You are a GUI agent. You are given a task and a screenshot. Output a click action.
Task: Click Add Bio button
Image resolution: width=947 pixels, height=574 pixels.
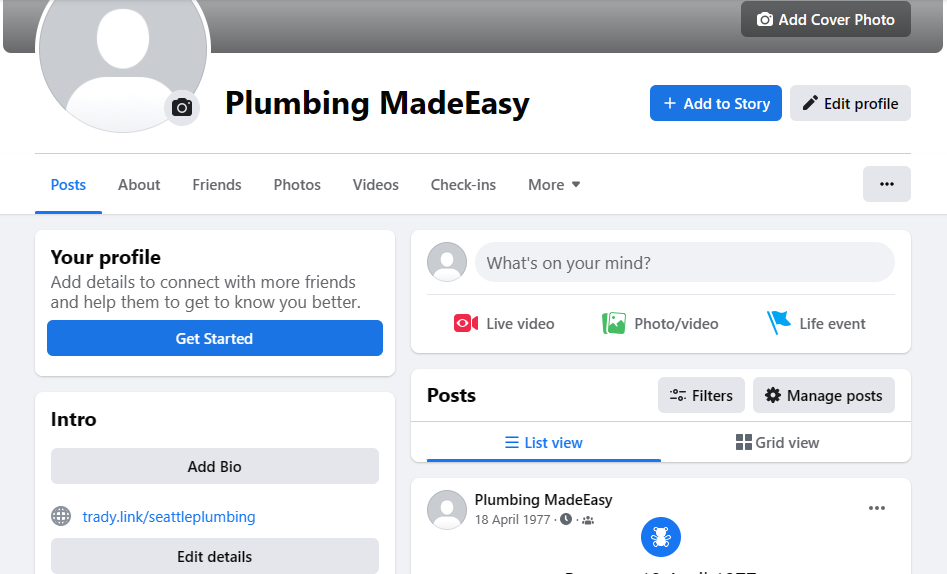[214, 466]
